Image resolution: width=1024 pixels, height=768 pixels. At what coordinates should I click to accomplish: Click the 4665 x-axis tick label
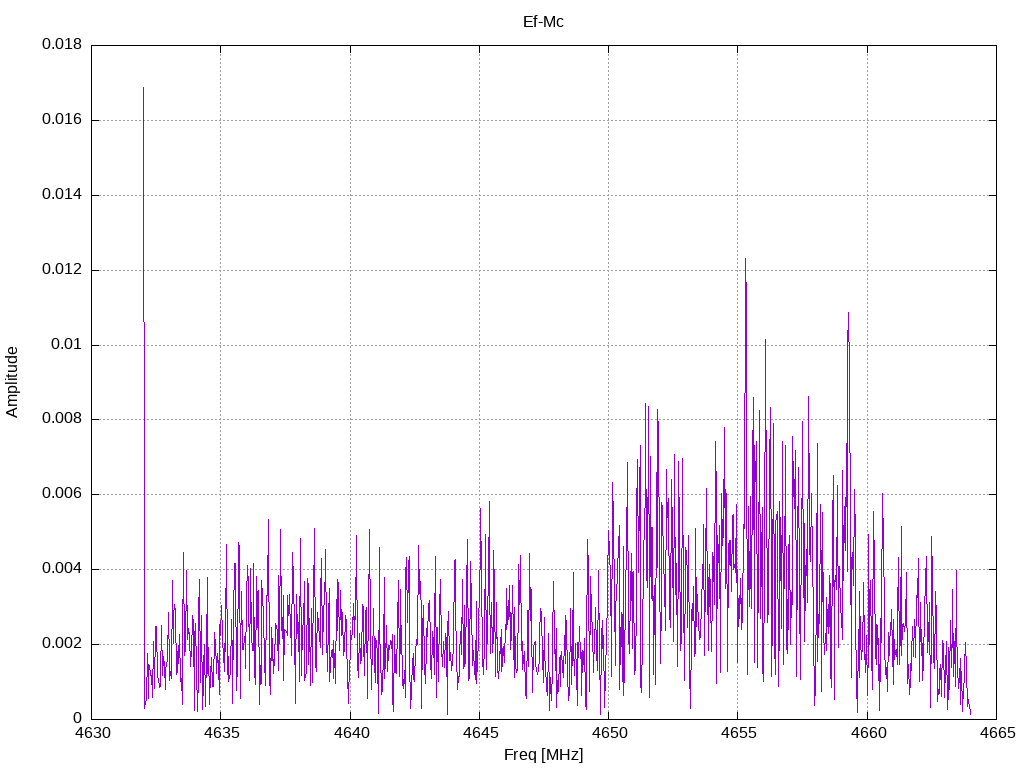coord(997,733)
